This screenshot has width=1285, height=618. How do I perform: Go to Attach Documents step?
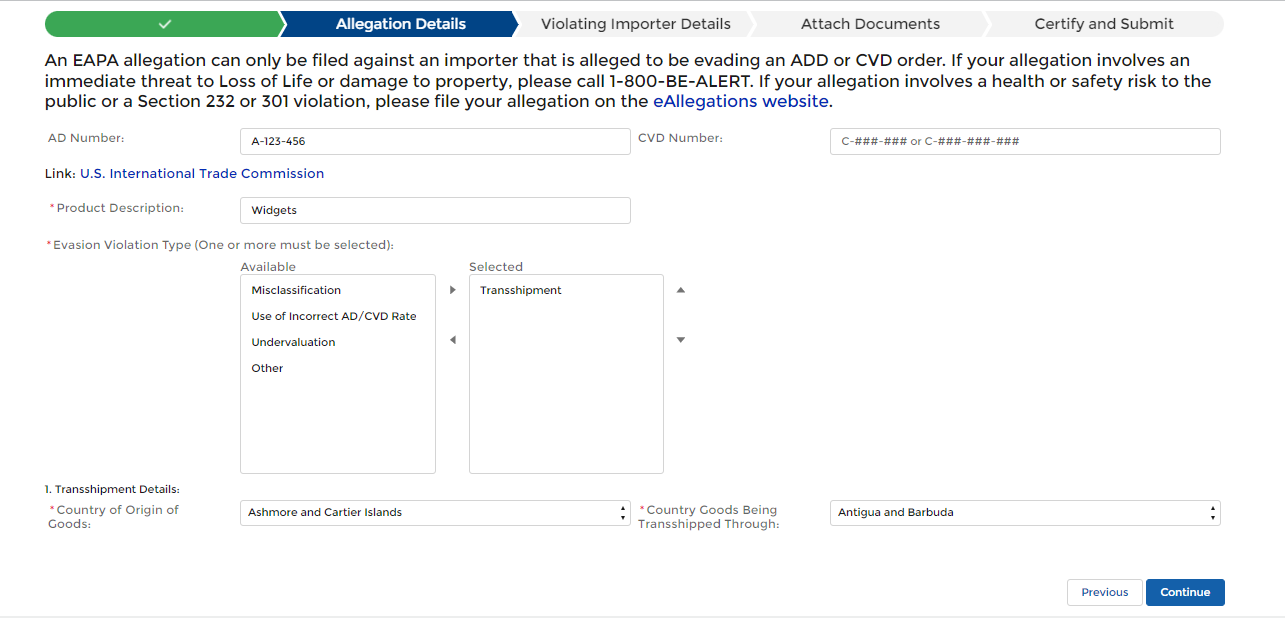(x=870, y=24)
